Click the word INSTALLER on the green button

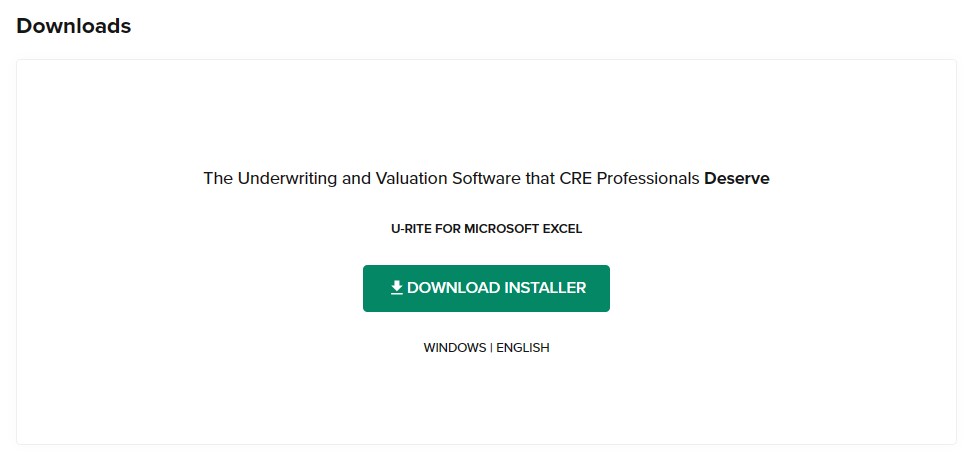(545, 288)
